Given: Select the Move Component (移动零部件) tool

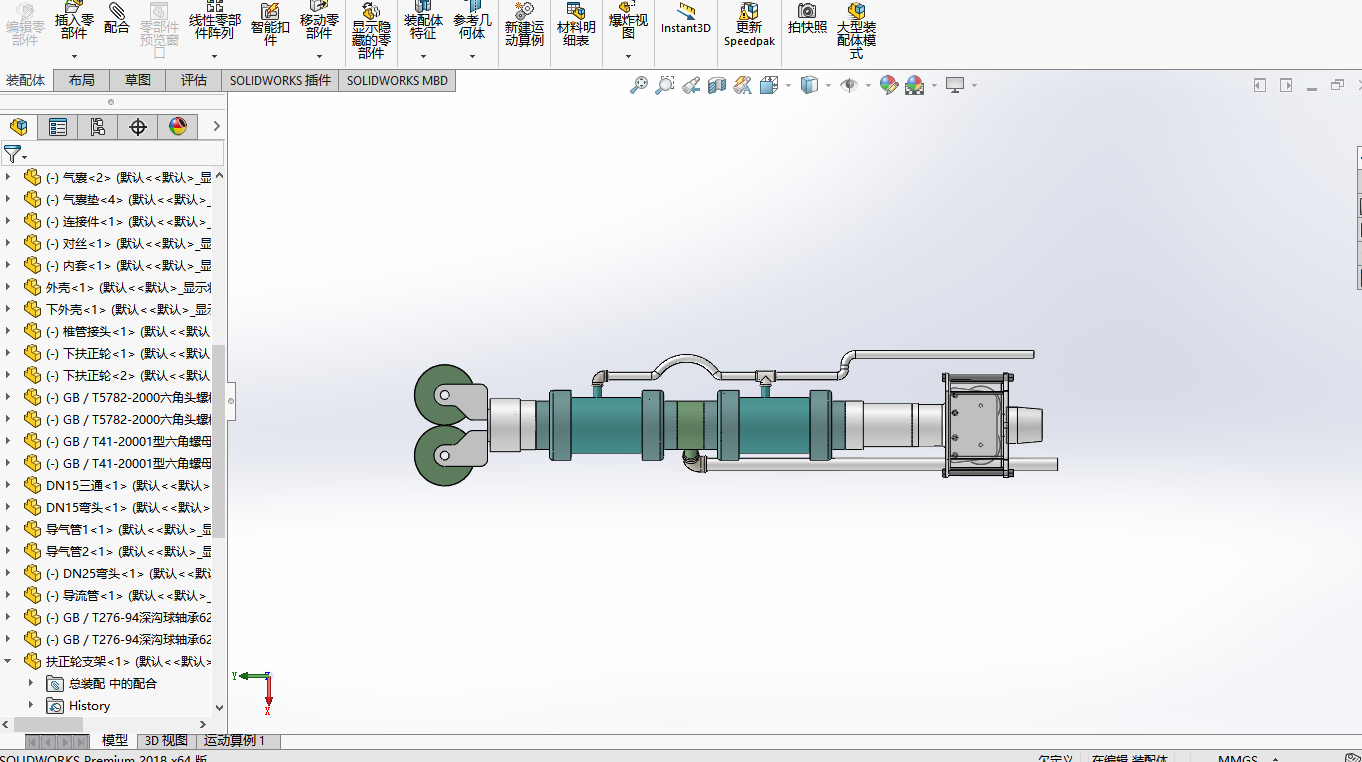Looking at the screenshot, I should [319, 22].
